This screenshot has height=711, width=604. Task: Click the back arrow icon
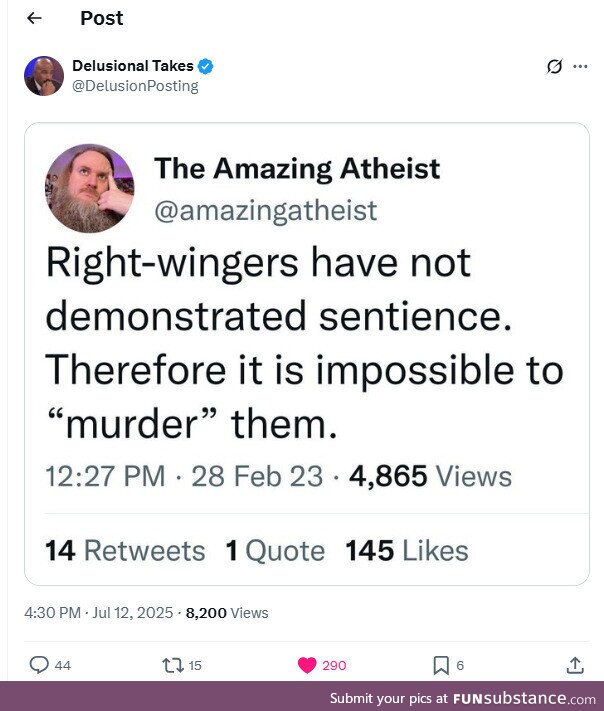[35, 18]
